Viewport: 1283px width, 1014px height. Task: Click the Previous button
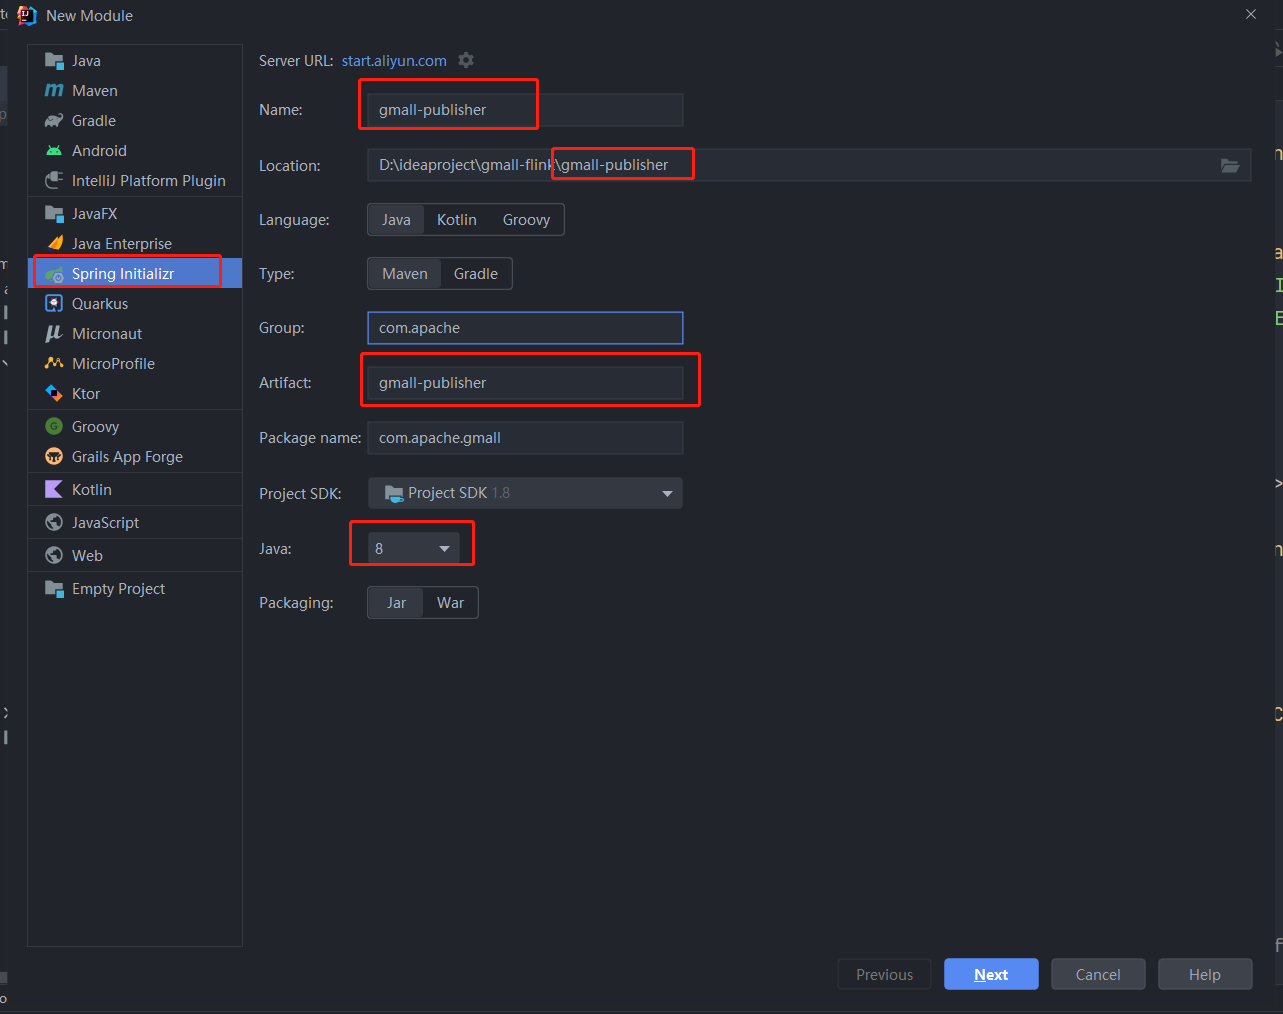884,974
